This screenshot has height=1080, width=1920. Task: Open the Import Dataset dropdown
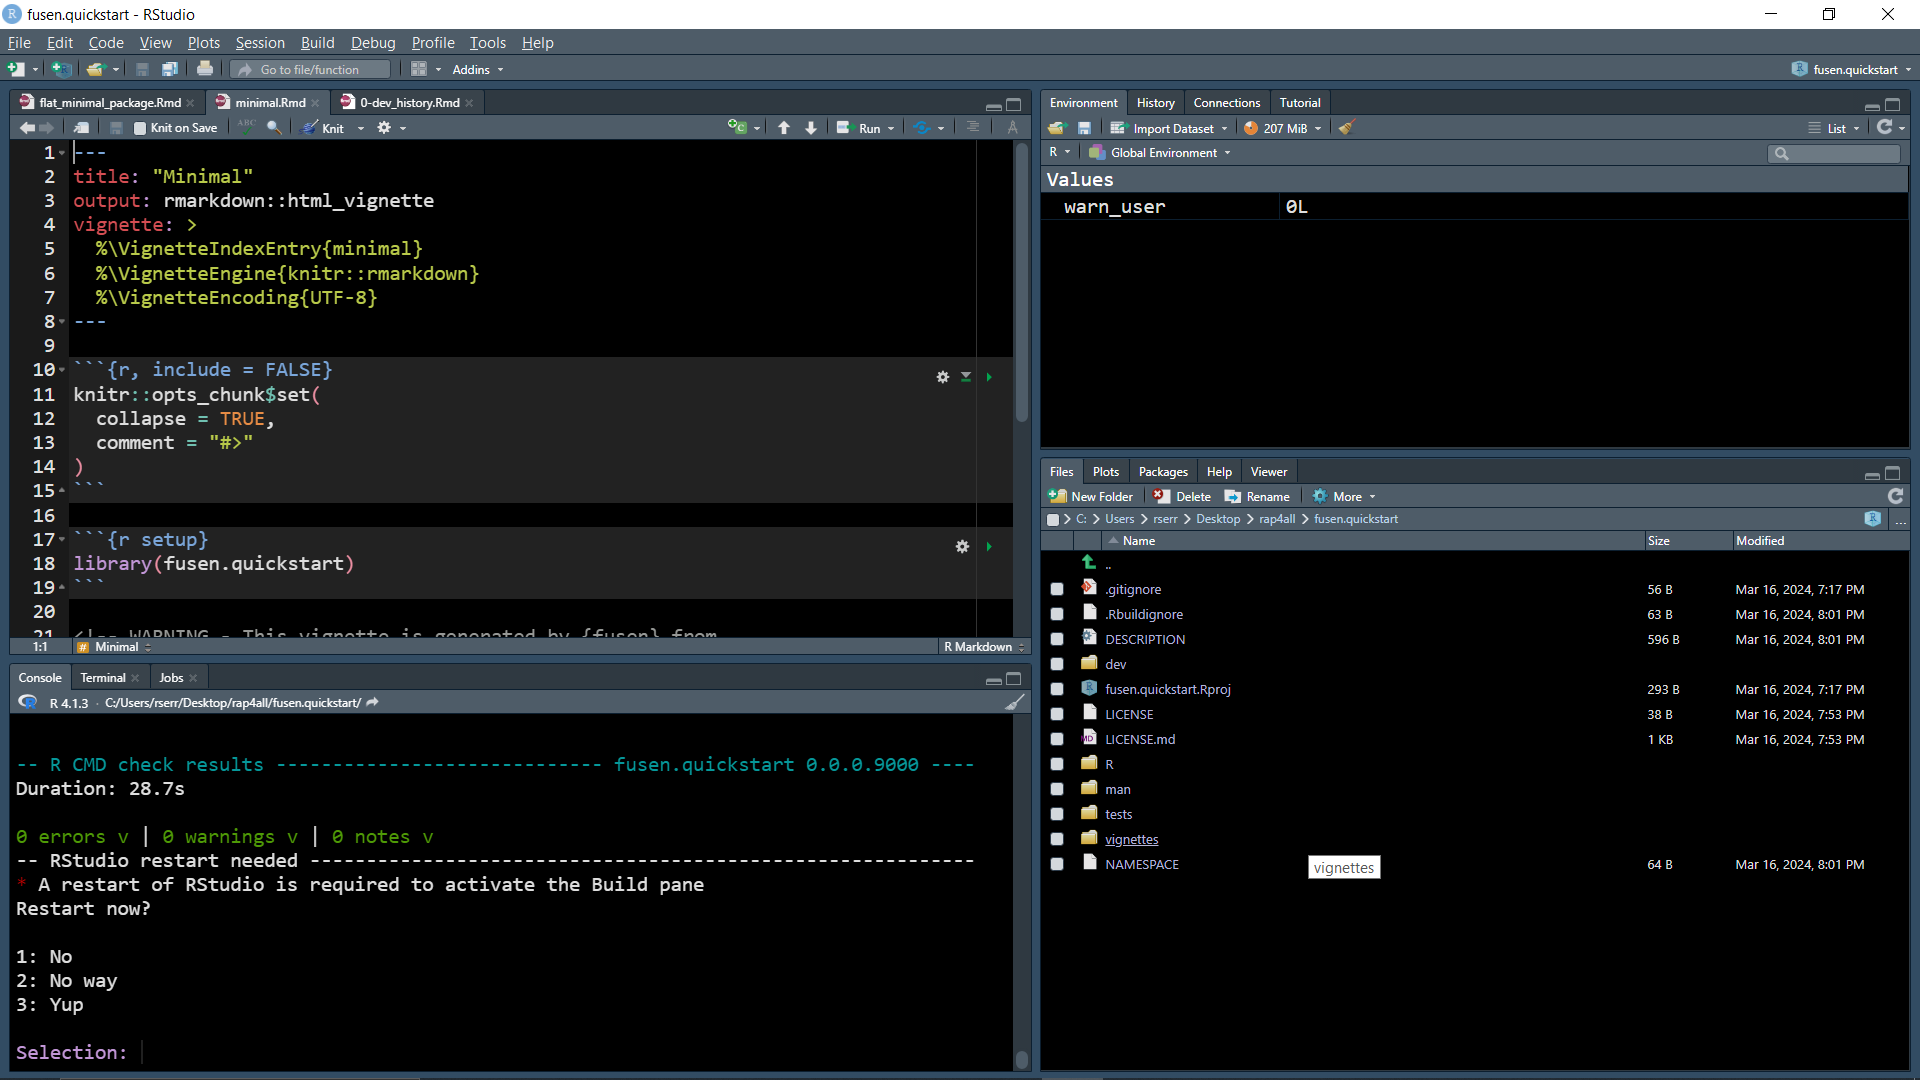click(x=1172, y=128)
